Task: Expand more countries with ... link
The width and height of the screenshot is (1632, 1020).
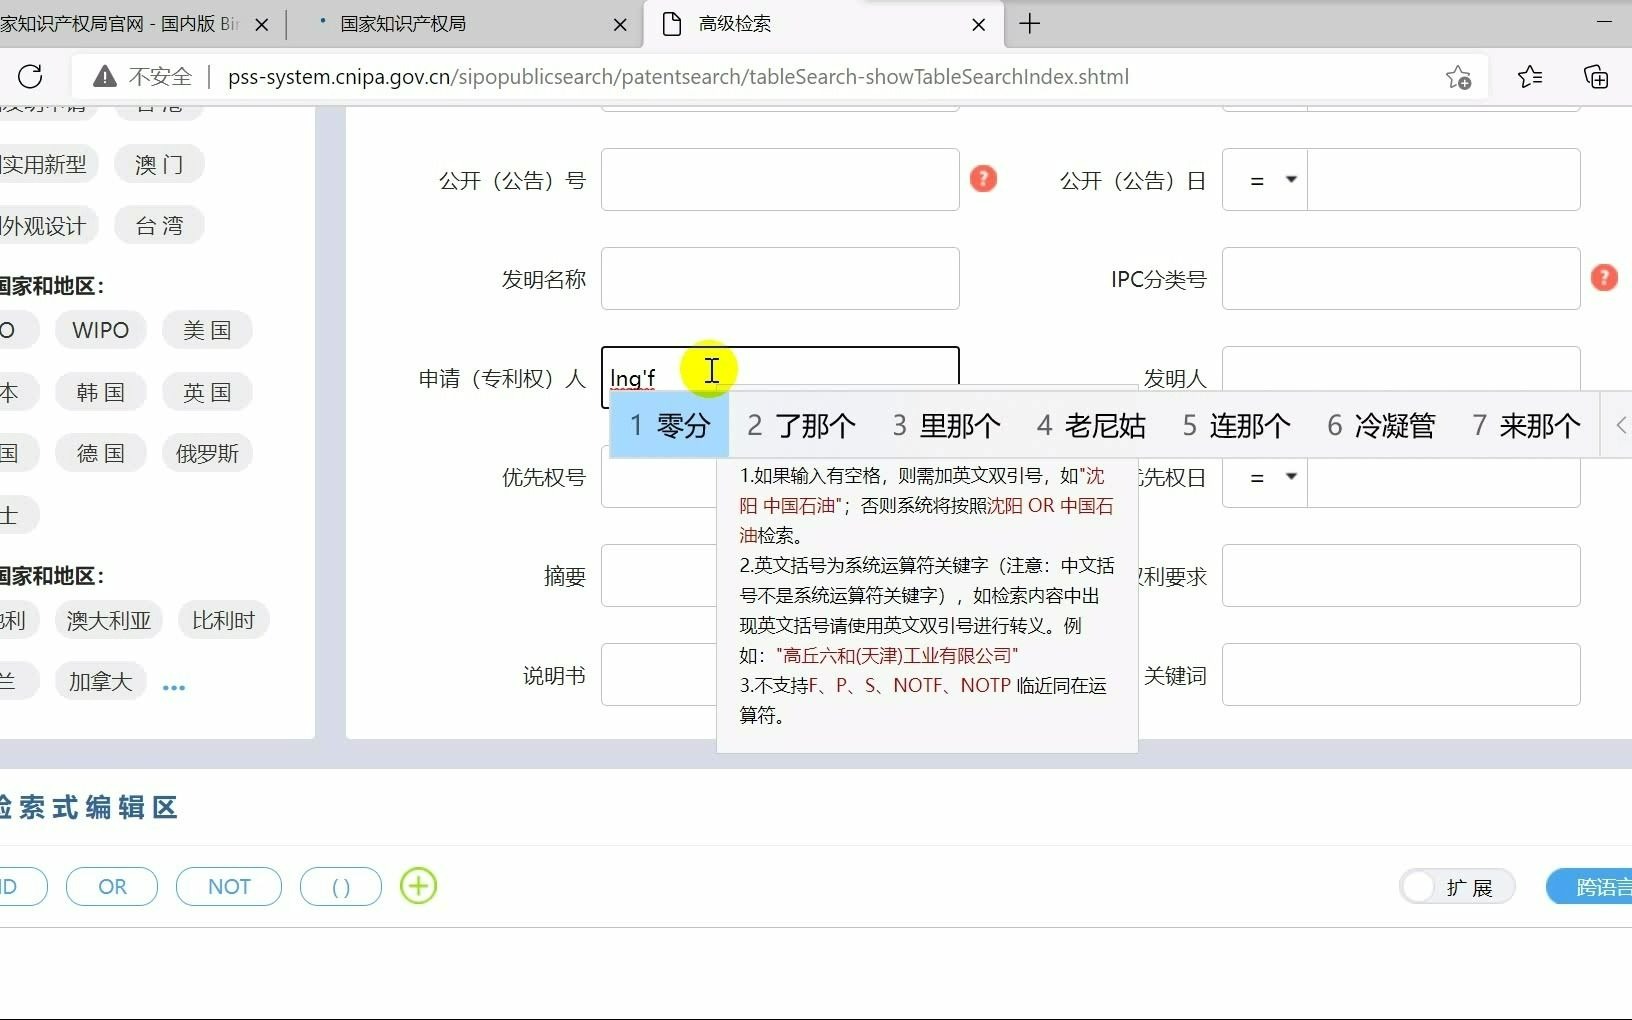Action: (x=174, y=686)
